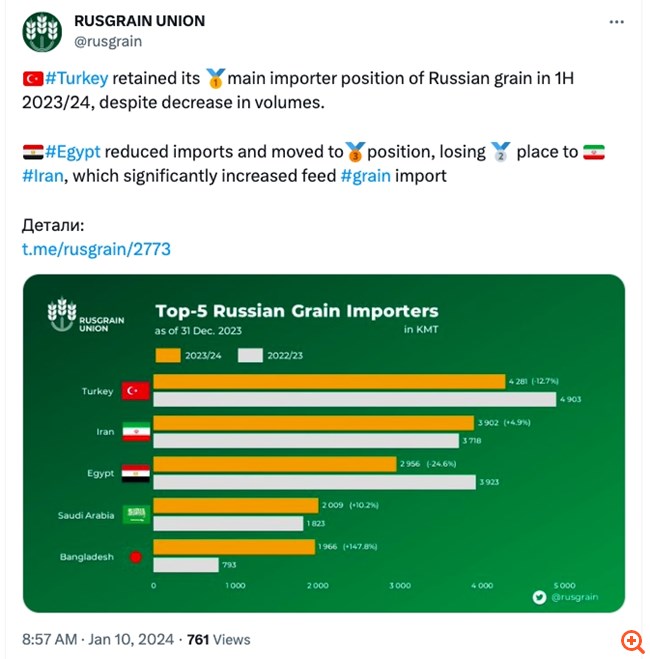Click the orange 2023/24 legend swatch
The image size is (650, 659).
tap(168, 353)
